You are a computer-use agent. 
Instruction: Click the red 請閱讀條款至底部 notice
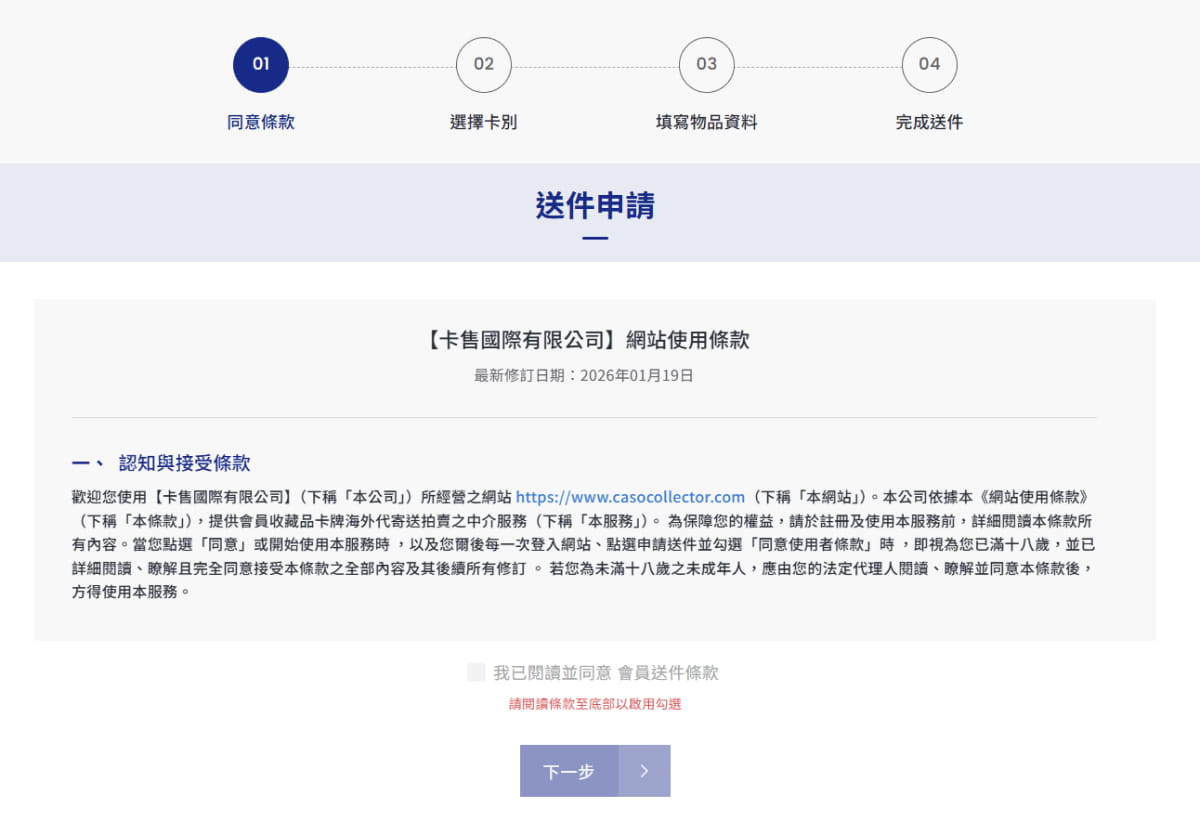[595, 704]
